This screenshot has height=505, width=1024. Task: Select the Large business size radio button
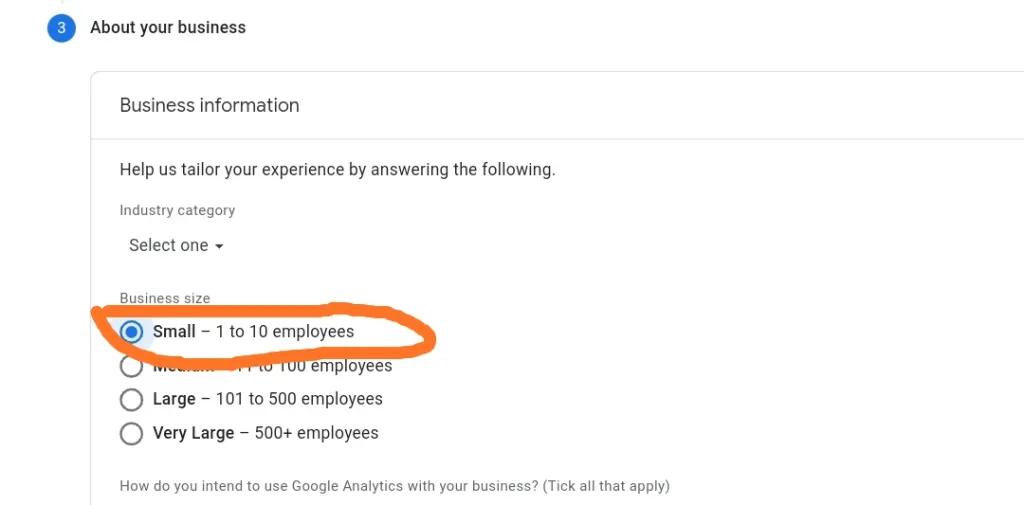pyautogui.click(x=131, y=399)
